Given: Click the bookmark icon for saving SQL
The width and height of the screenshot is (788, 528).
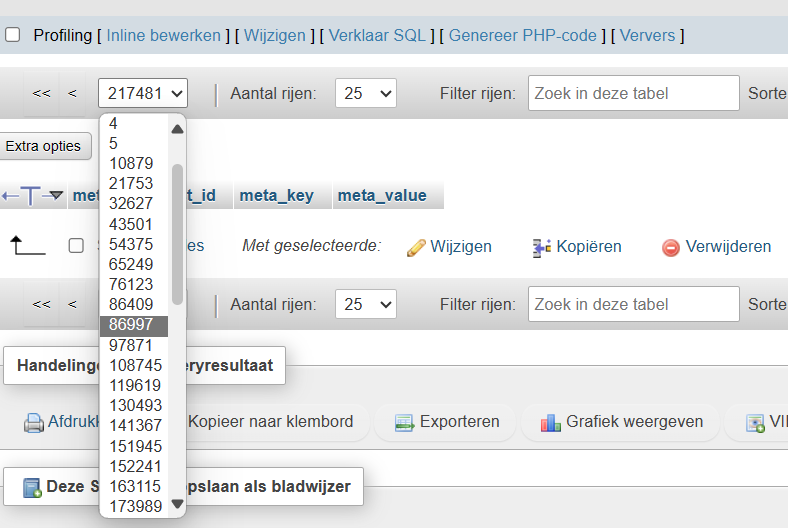Looking at the screenshot, I should (32, 487).
